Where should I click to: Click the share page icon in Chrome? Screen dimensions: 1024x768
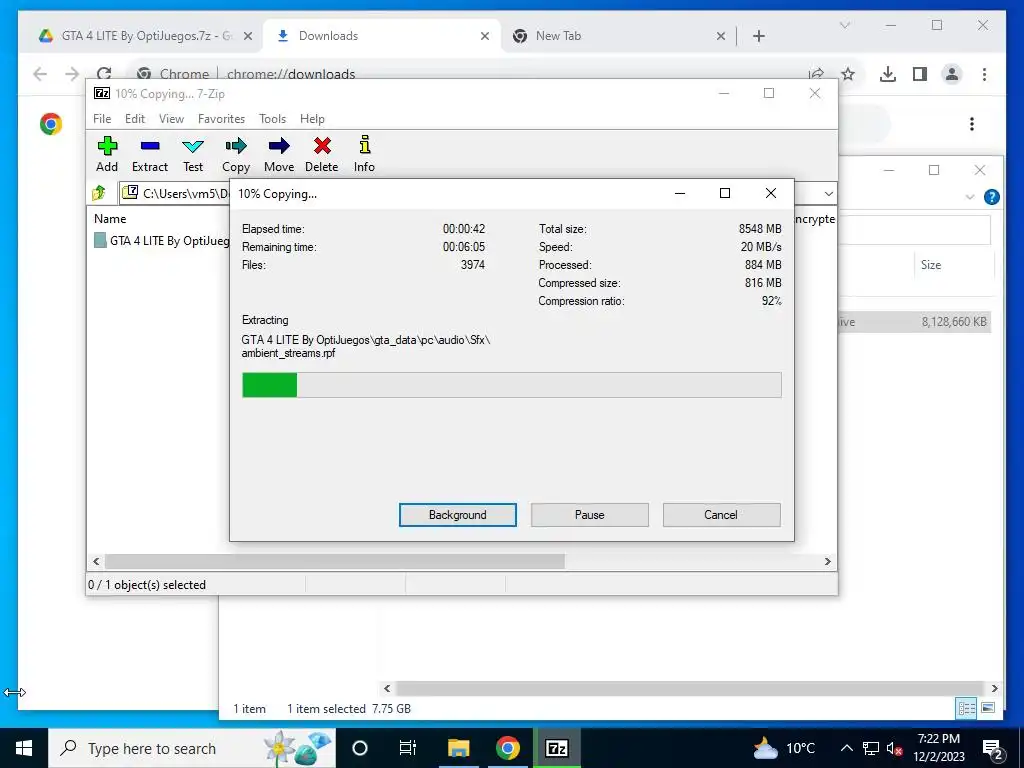click(x=816, y=74)
